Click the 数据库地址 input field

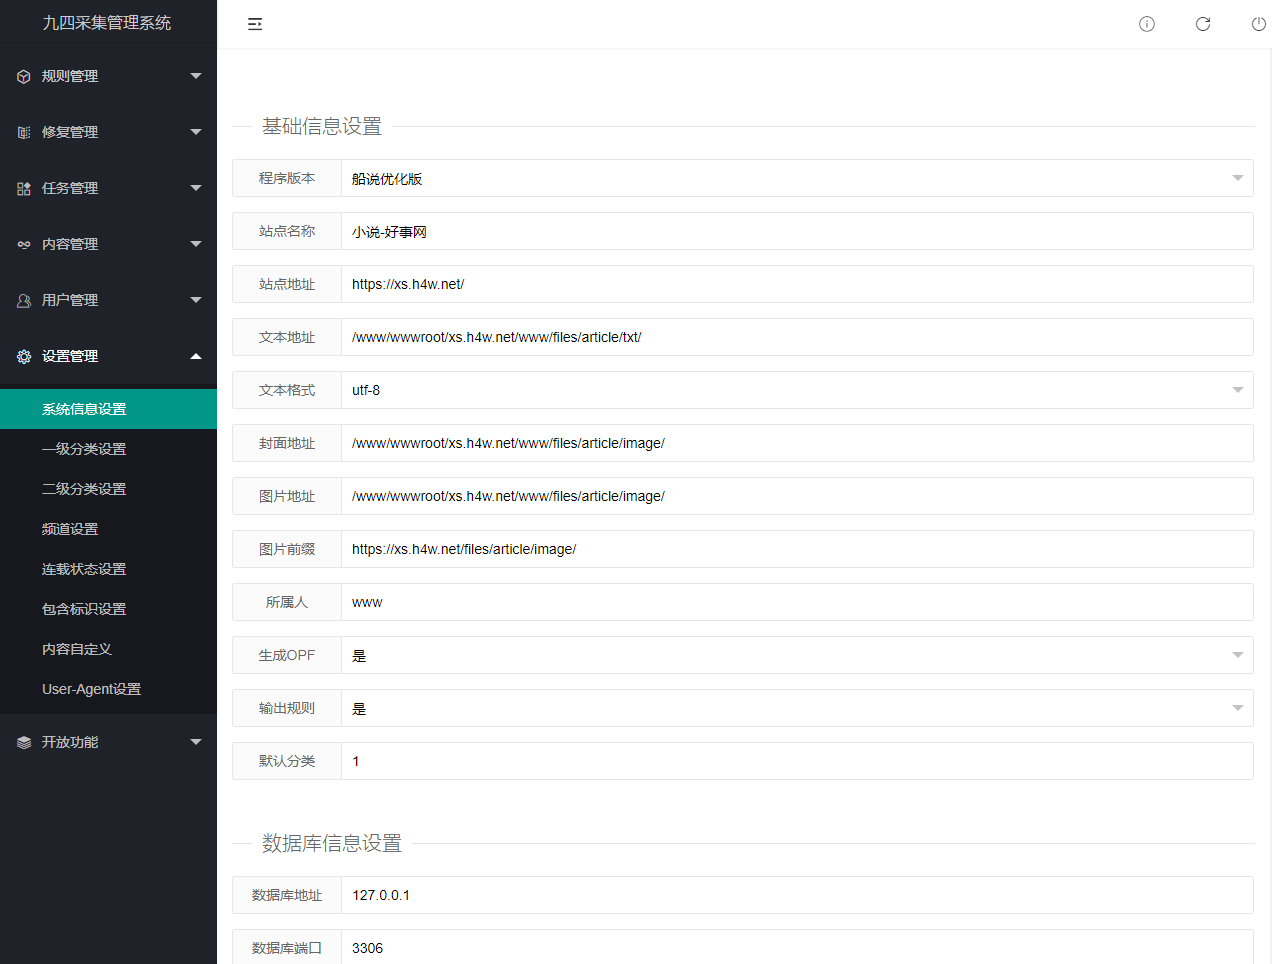pos(796,895)
